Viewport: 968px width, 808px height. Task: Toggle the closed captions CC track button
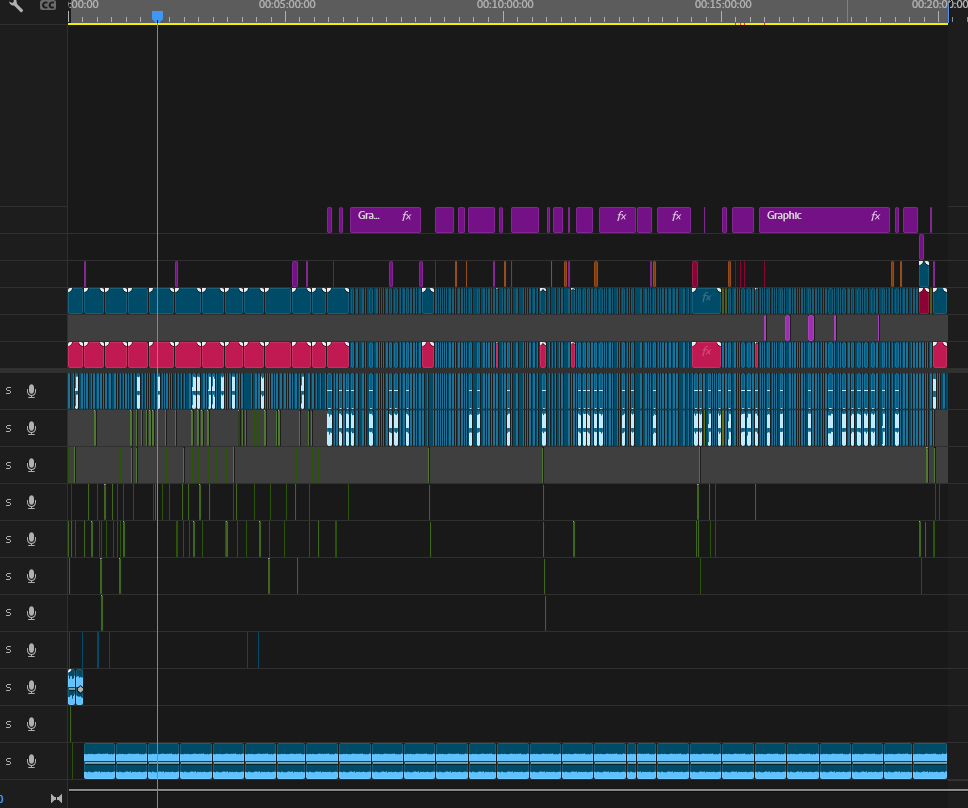48,5
